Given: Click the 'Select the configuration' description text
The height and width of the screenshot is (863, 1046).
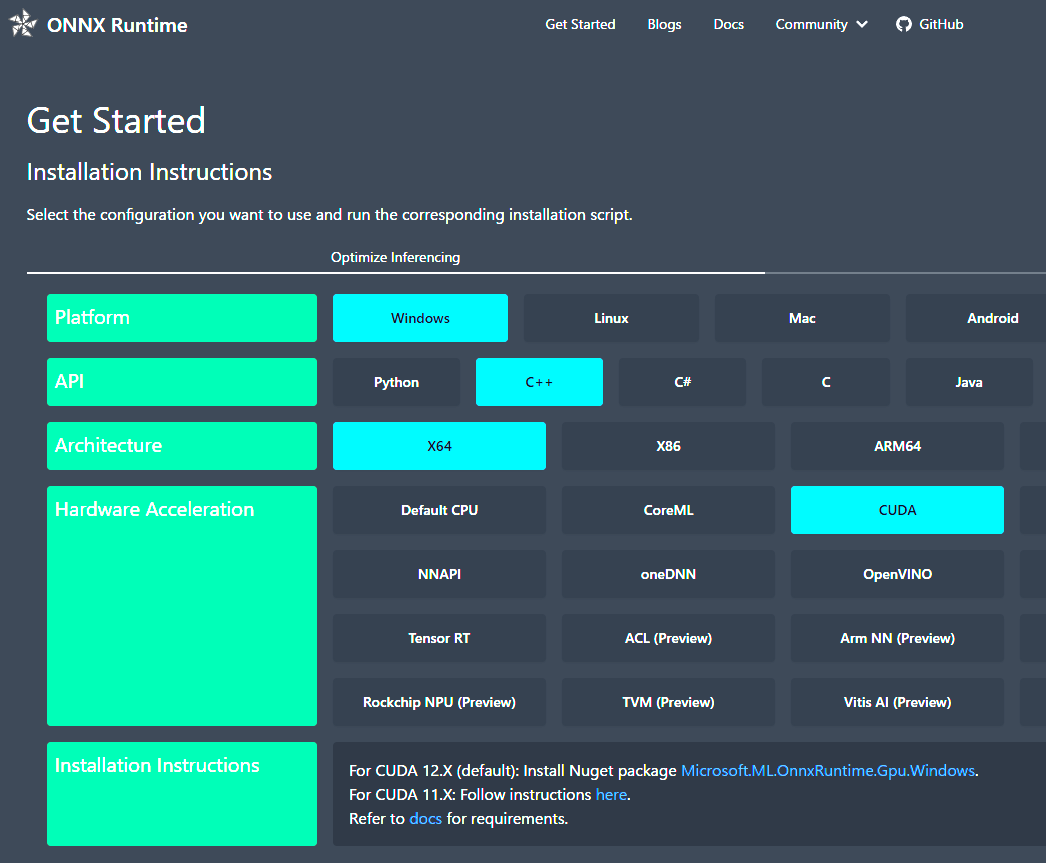Looking at the screenshot, I should pyautogui.click(x=330, y=215).
